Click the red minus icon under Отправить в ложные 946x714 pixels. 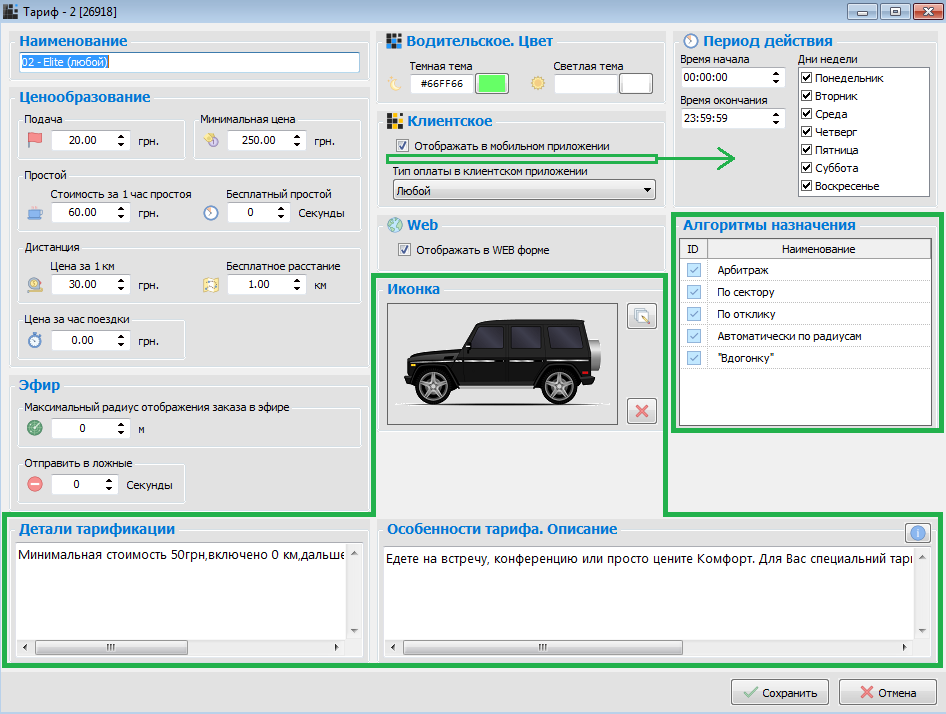tap(35, 485)
